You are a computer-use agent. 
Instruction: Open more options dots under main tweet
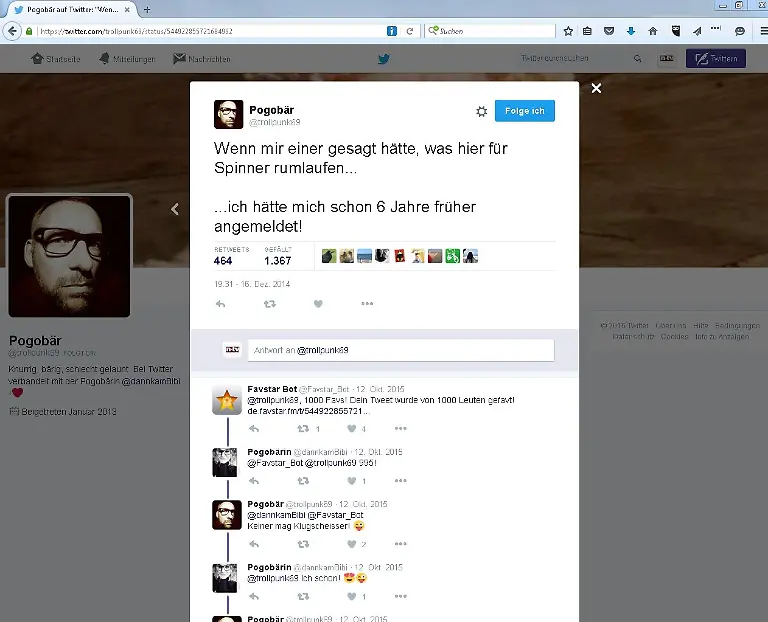click(x=367, y=304)
